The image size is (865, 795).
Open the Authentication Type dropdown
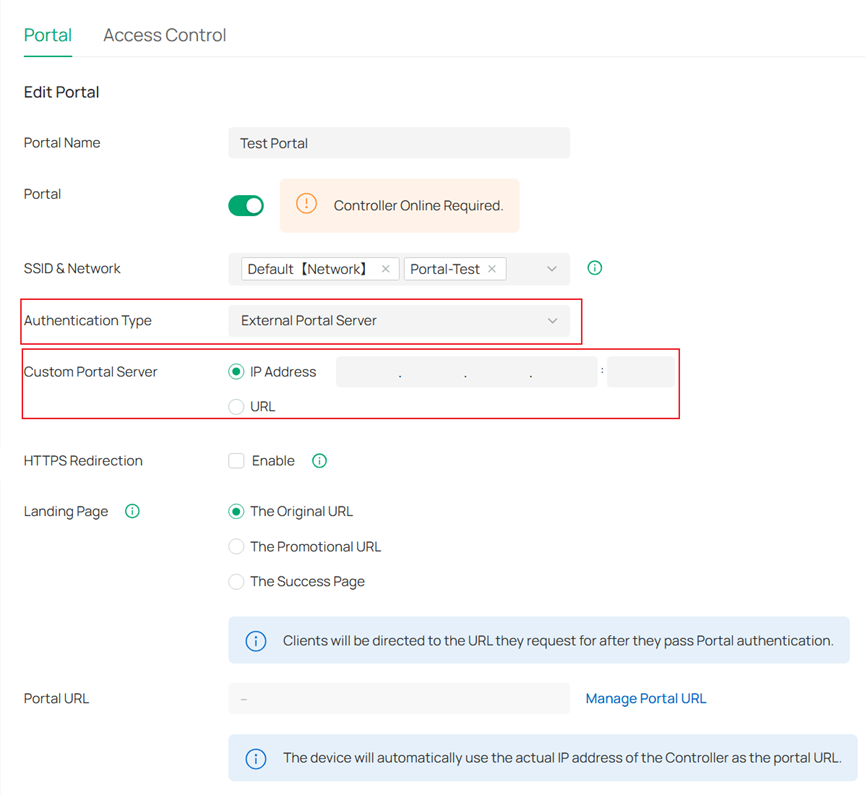tap(399, 321)
